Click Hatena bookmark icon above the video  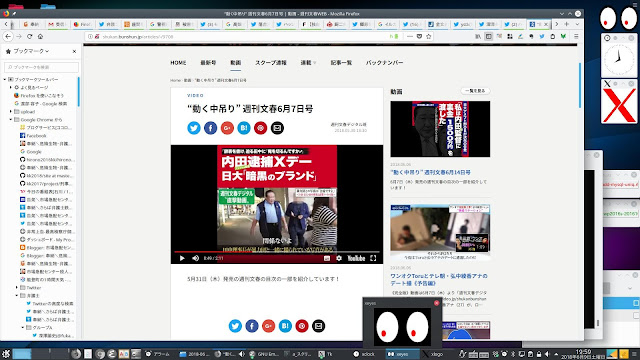[244, 128]
